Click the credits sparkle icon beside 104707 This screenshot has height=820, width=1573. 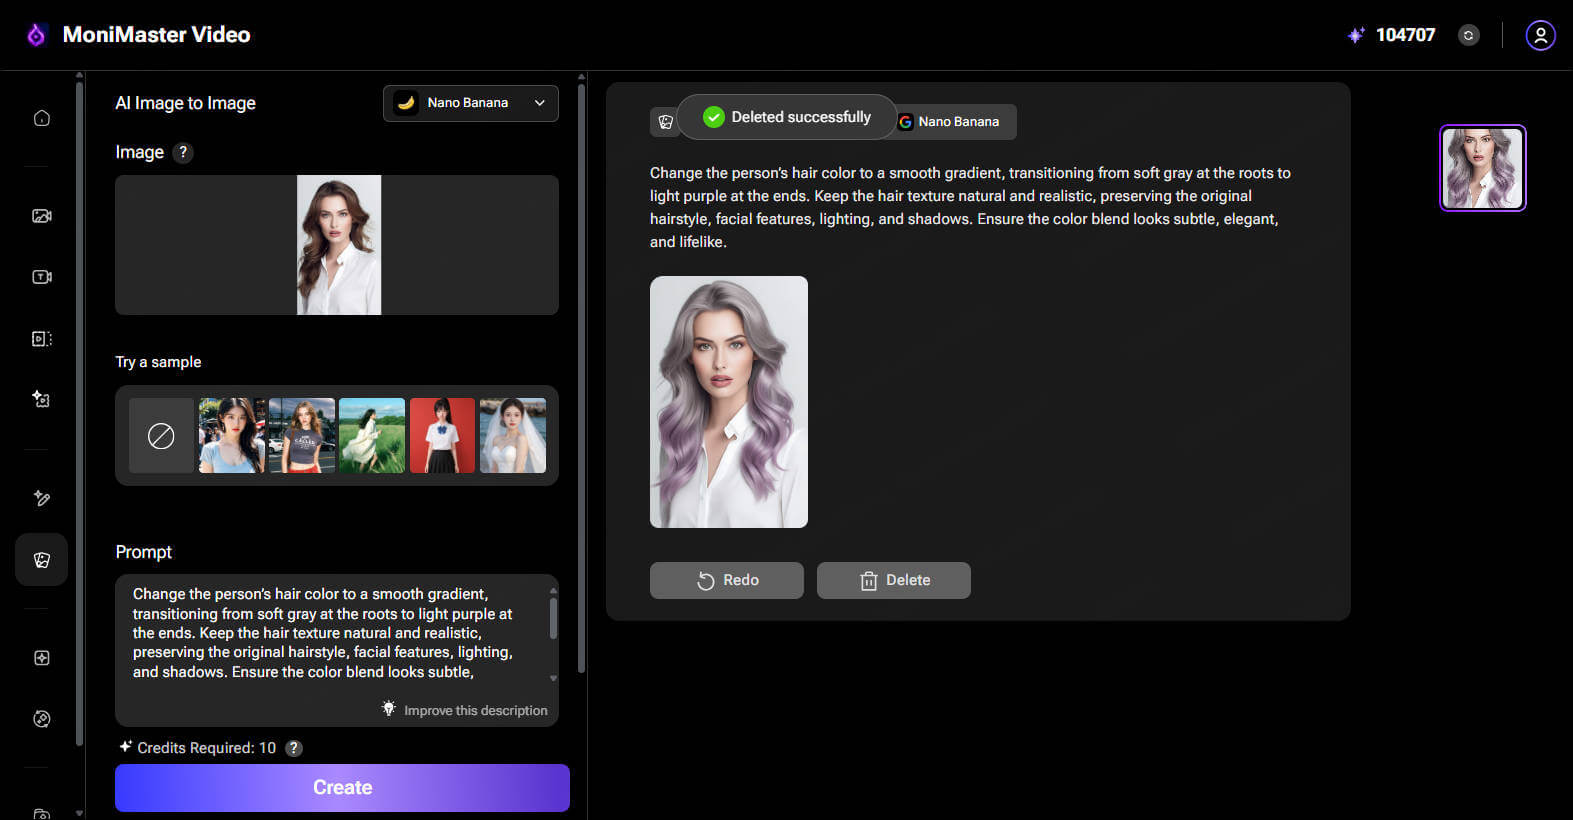[x=1356, y=35]
